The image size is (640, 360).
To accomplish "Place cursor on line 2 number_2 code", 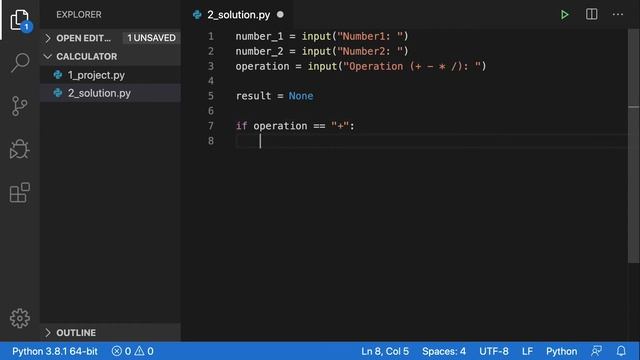I will [322, 51].
